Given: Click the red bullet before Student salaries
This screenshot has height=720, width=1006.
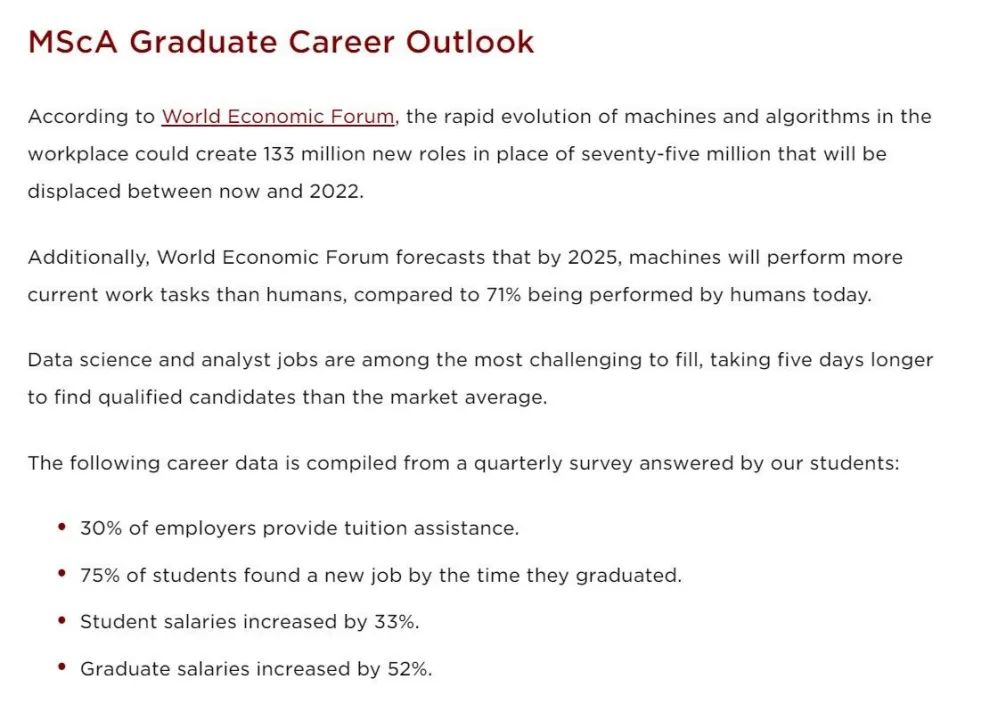Looking at the screenshot, I should point(62,621).
